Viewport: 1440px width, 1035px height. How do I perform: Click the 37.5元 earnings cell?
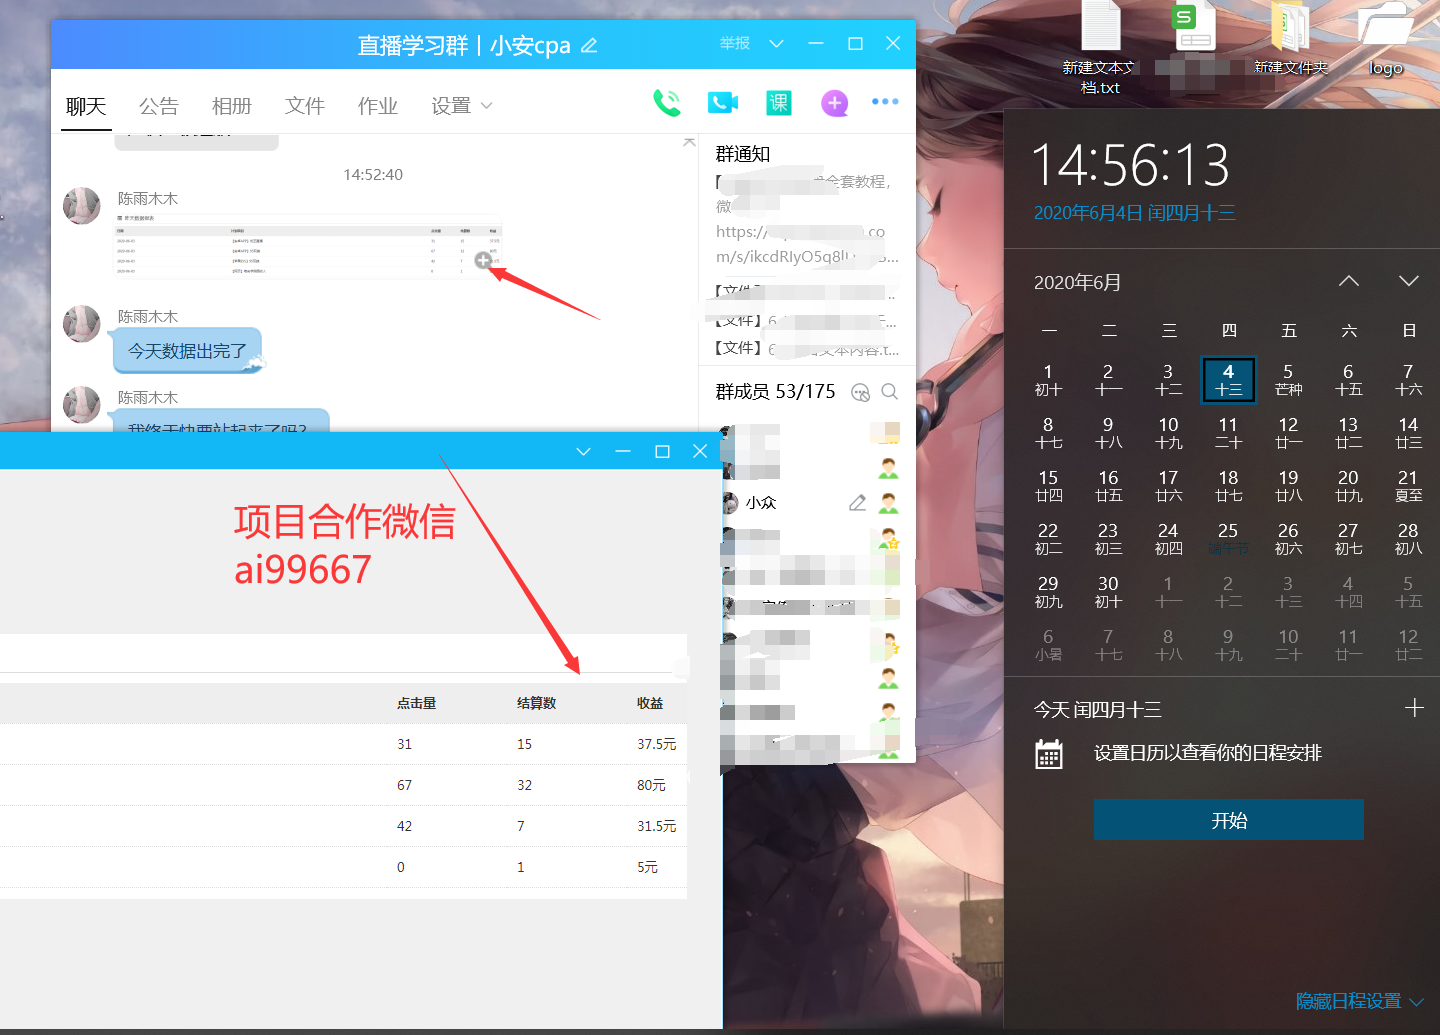(656, 744)
